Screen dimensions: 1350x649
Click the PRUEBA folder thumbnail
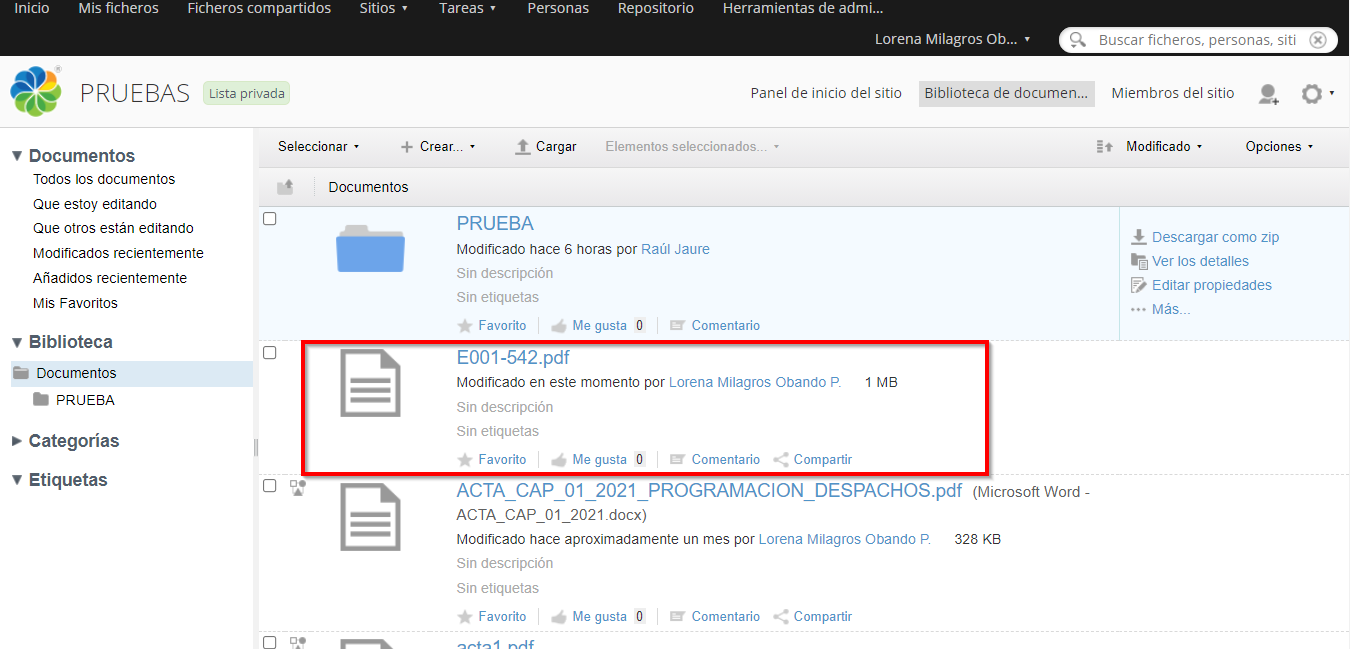(371, 248)
